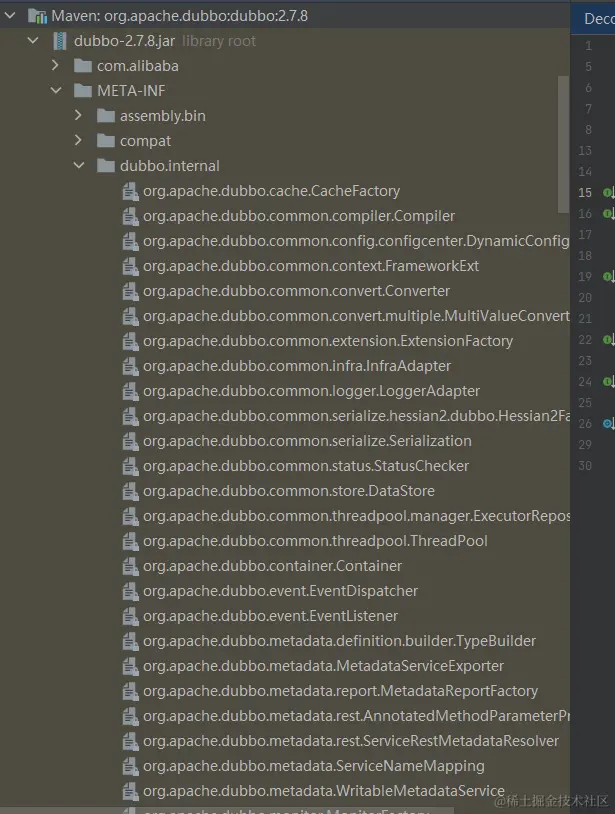Click the implemented gutter icon on line 15
The height and width of the screenshot is (814, 615).
point(608,193)
